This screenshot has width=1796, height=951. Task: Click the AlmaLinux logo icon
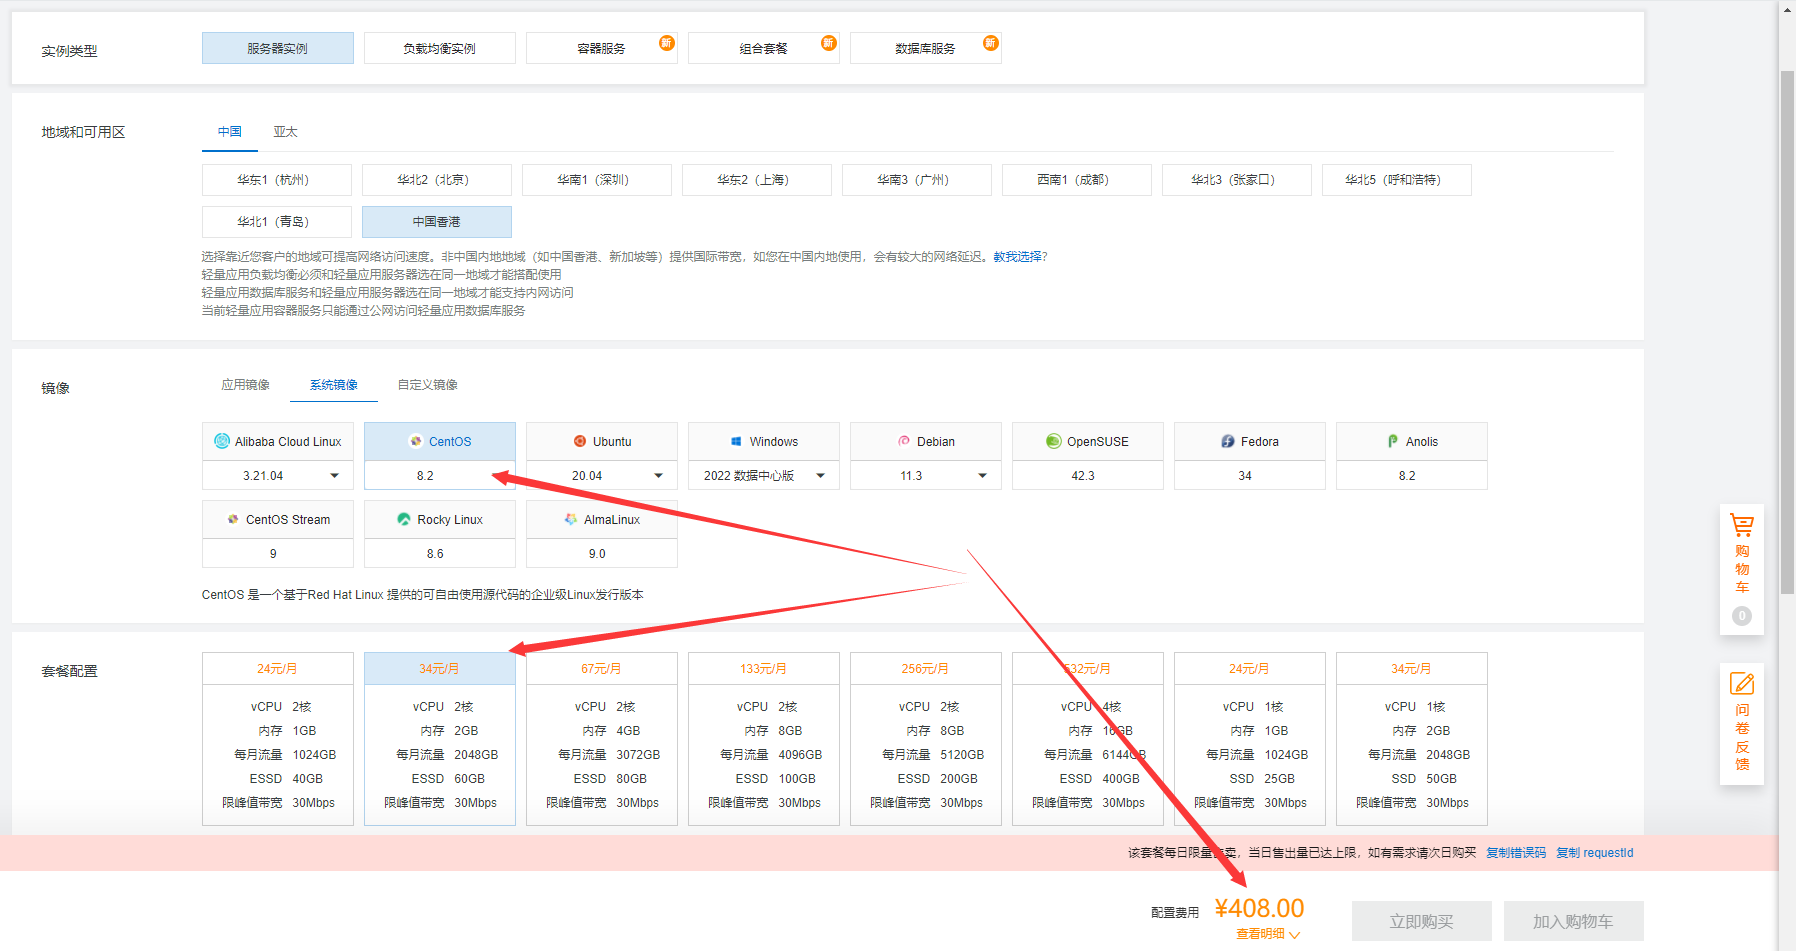571,519
